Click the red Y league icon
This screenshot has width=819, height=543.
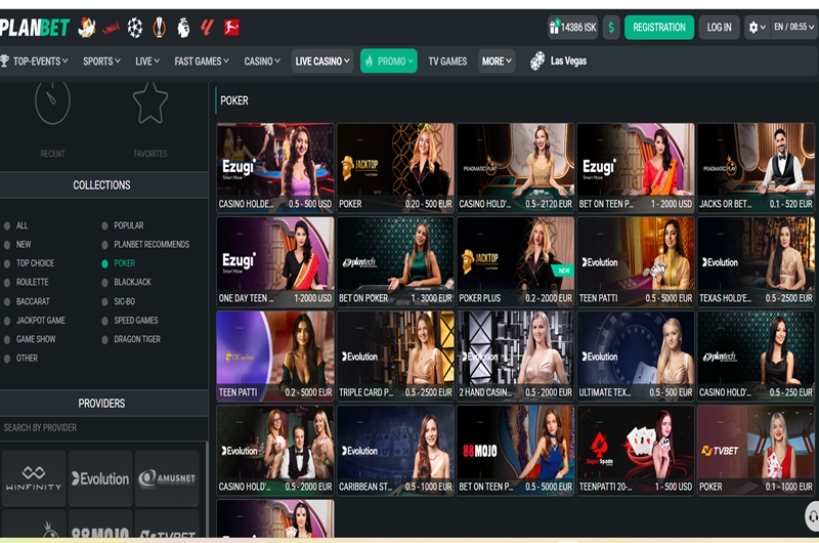click(207, 27)
